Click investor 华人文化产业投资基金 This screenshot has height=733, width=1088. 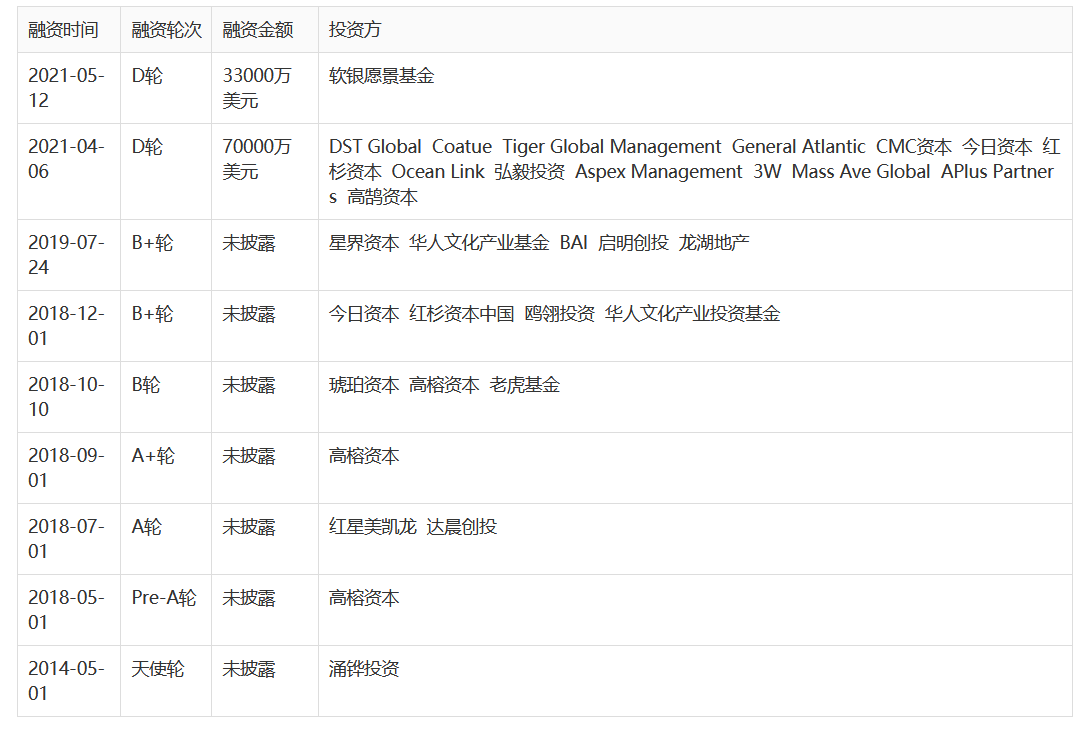pyautogui.click(x=692, y=314)
